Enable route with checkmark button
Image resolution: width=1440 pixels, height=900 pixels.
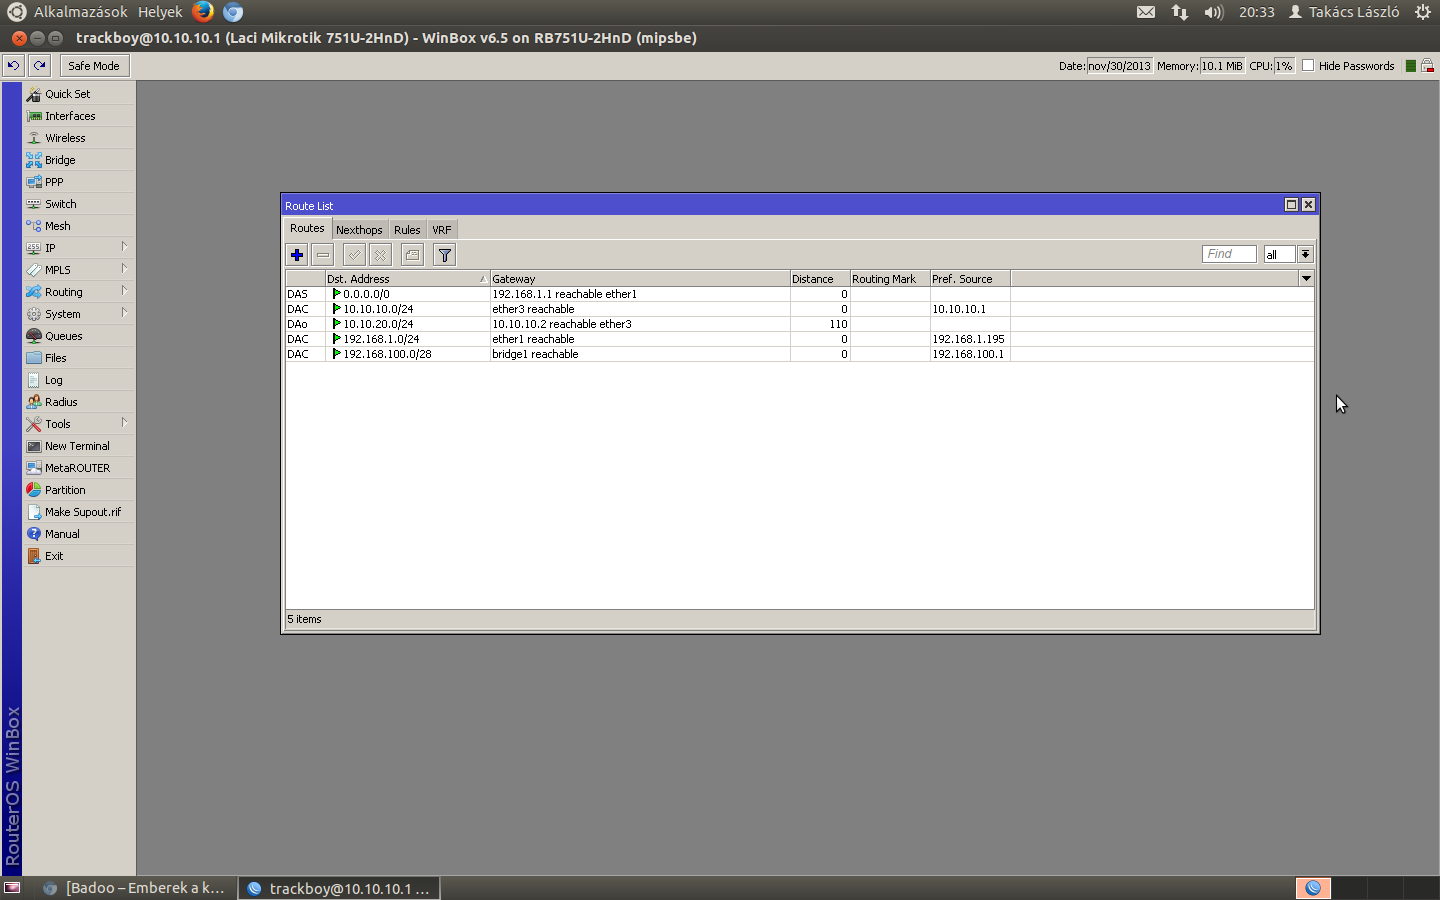click(354, 255)
